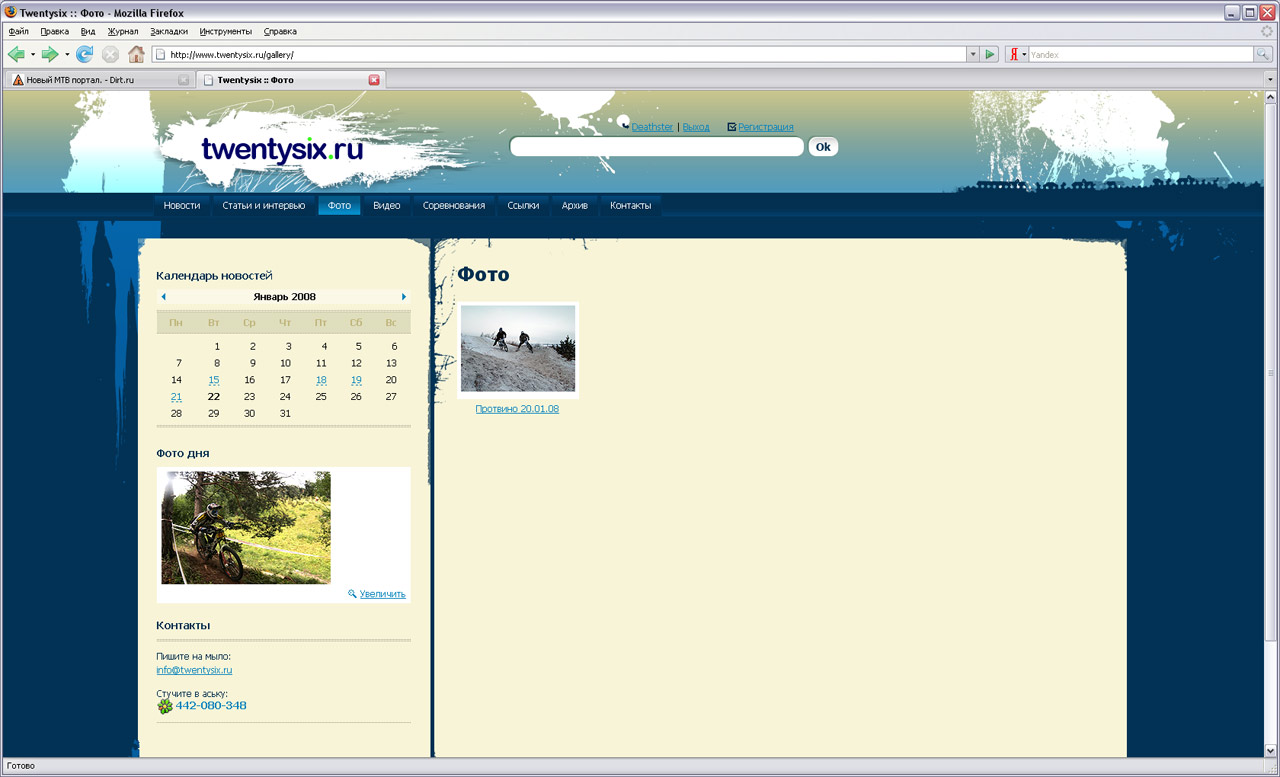Click the scrollbar down arrow
The image size is (1280, 777).
tap(1271, 749)
